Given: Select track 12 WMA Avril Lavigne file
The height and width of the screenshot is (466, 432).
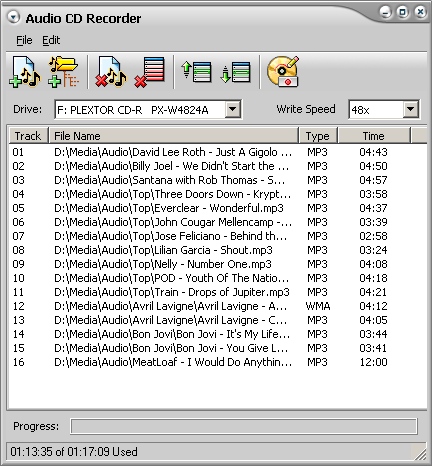Looking at the screenshot, I should coord(200,306).
